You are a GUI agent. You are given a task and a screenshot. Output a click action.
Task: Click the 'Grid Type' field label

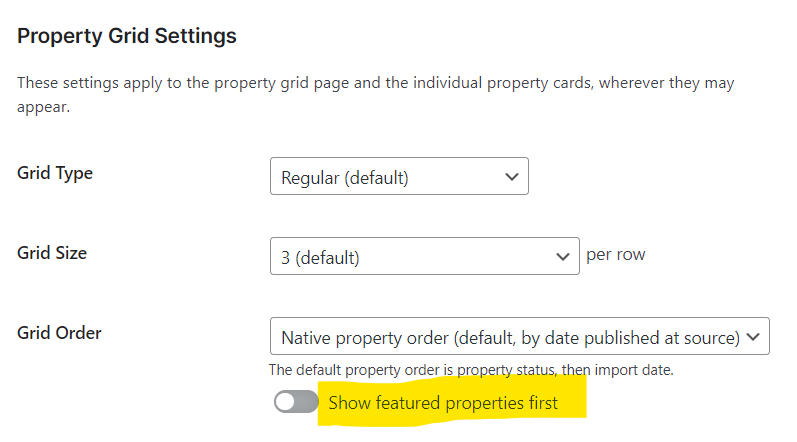coord(55,173)
